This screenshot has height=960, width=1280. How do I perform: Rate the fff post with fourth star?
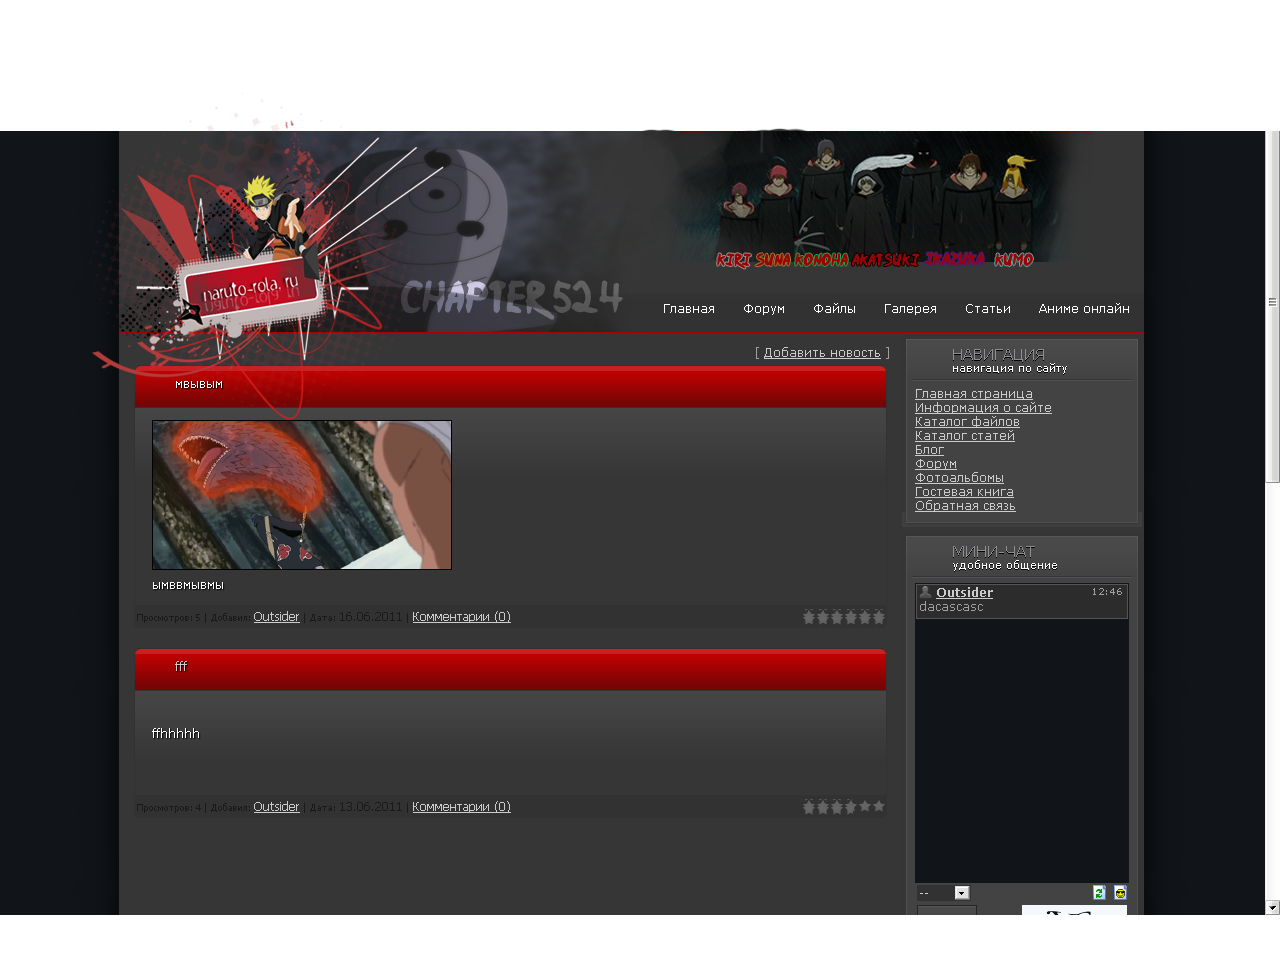point(851,806)
